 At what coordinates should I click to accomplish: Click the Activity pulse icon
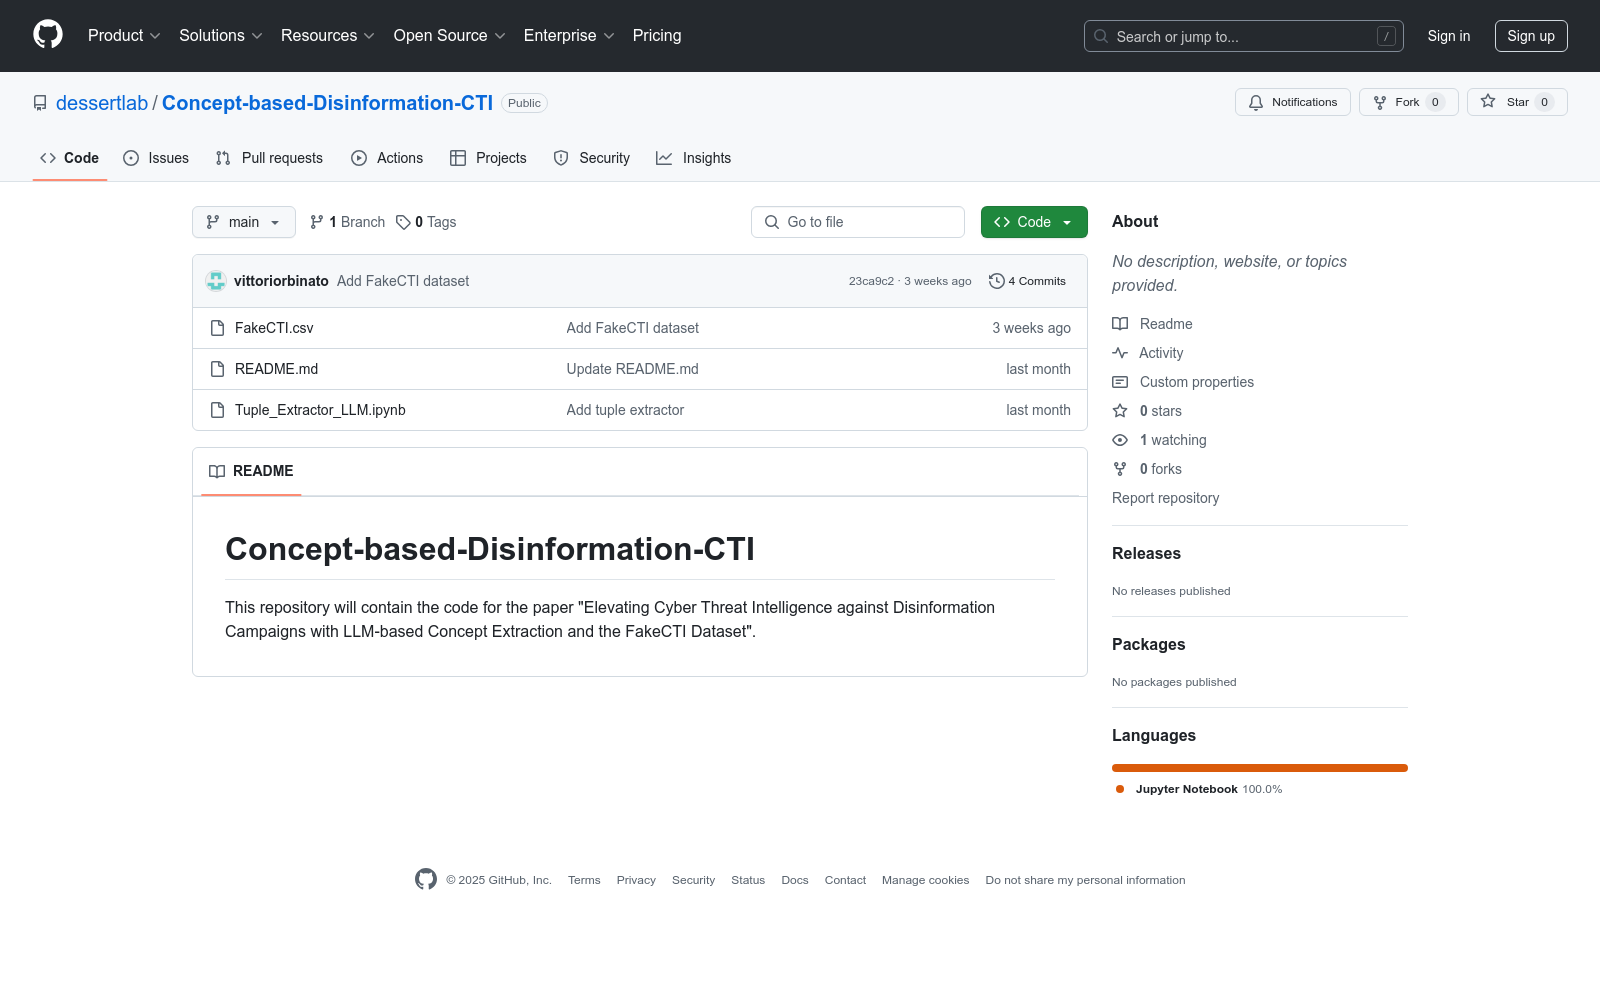[x=1120, y=353]
